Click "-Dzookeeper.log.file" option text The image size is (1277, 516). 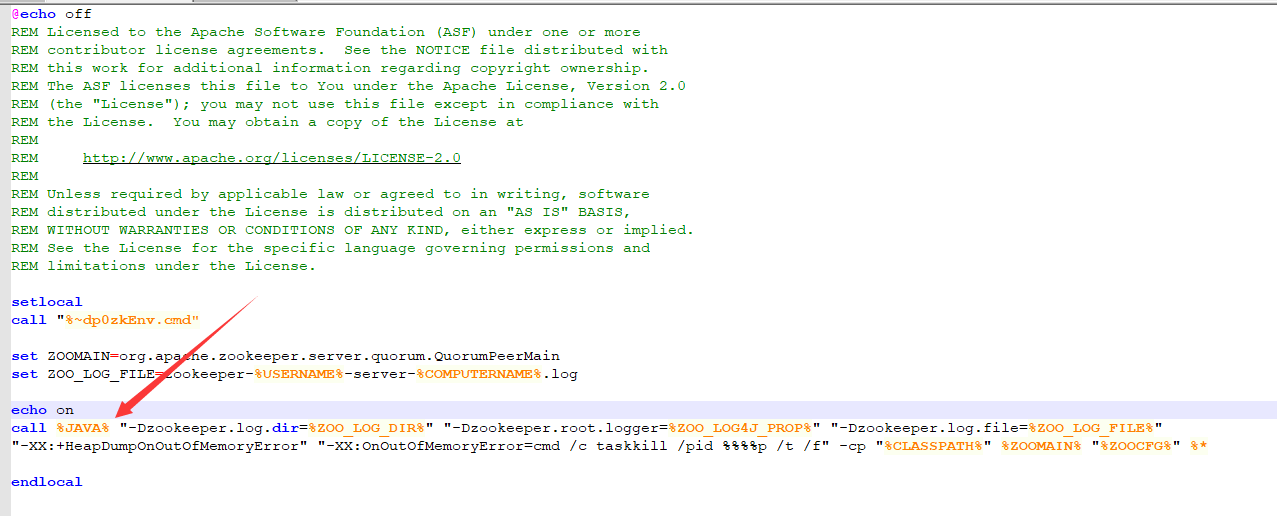[930, 428]
